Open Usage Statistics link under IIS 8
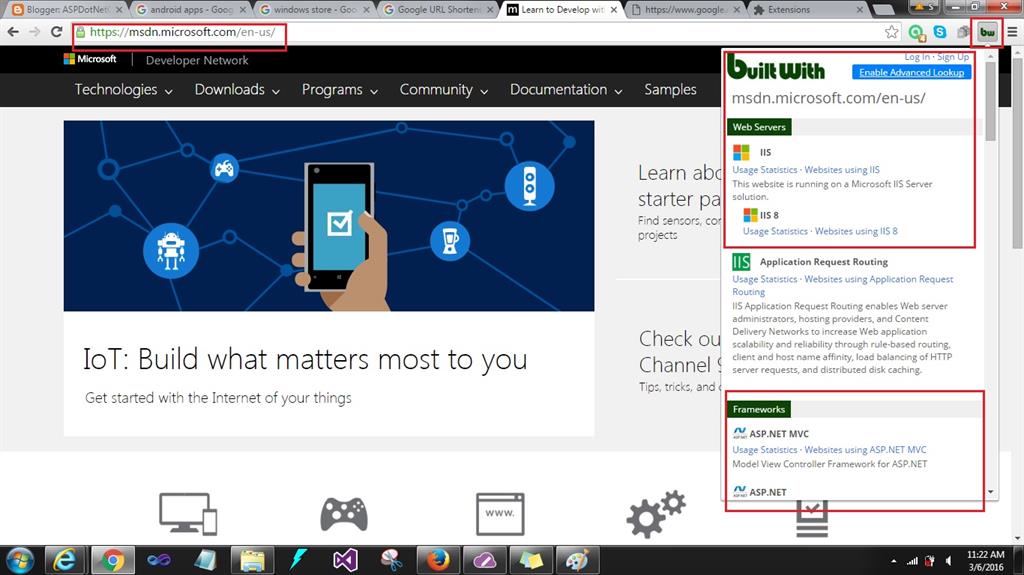1024x575 pixels. pos(775,231)
